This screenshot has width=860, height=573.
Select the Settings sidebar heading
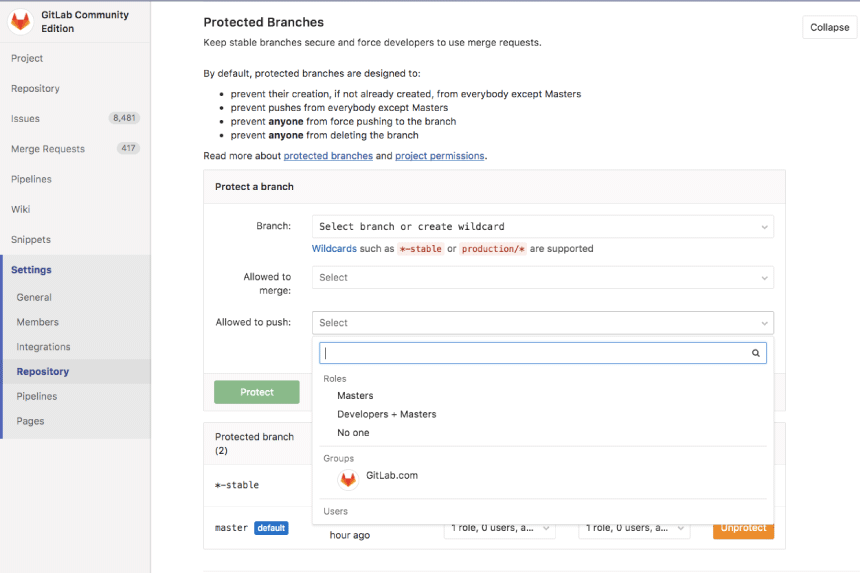tap(31, 269)
